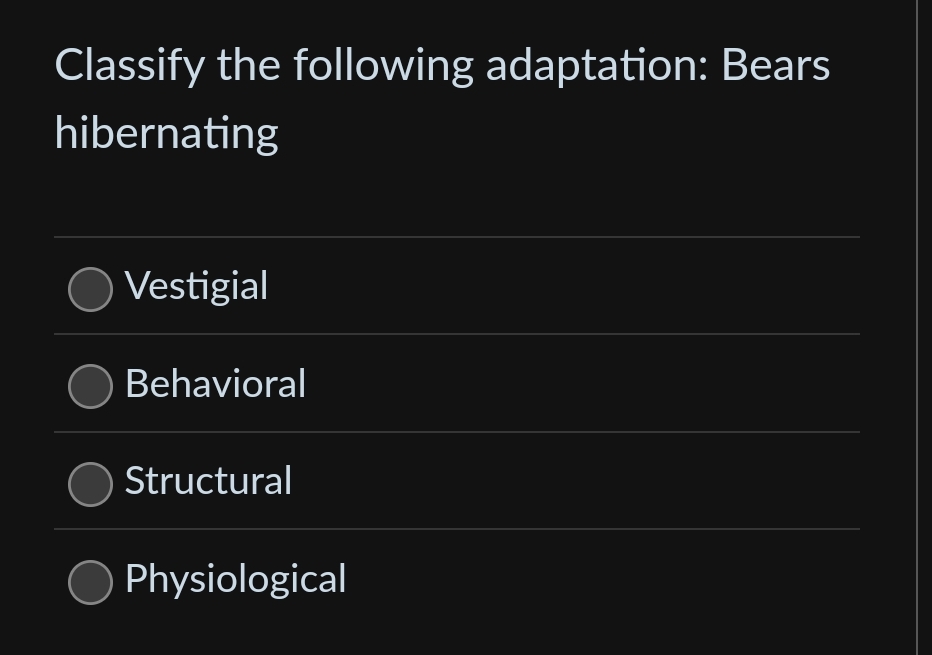Click the Physiological answer label
The image size is (932, 655).
(x=235, y=580)
